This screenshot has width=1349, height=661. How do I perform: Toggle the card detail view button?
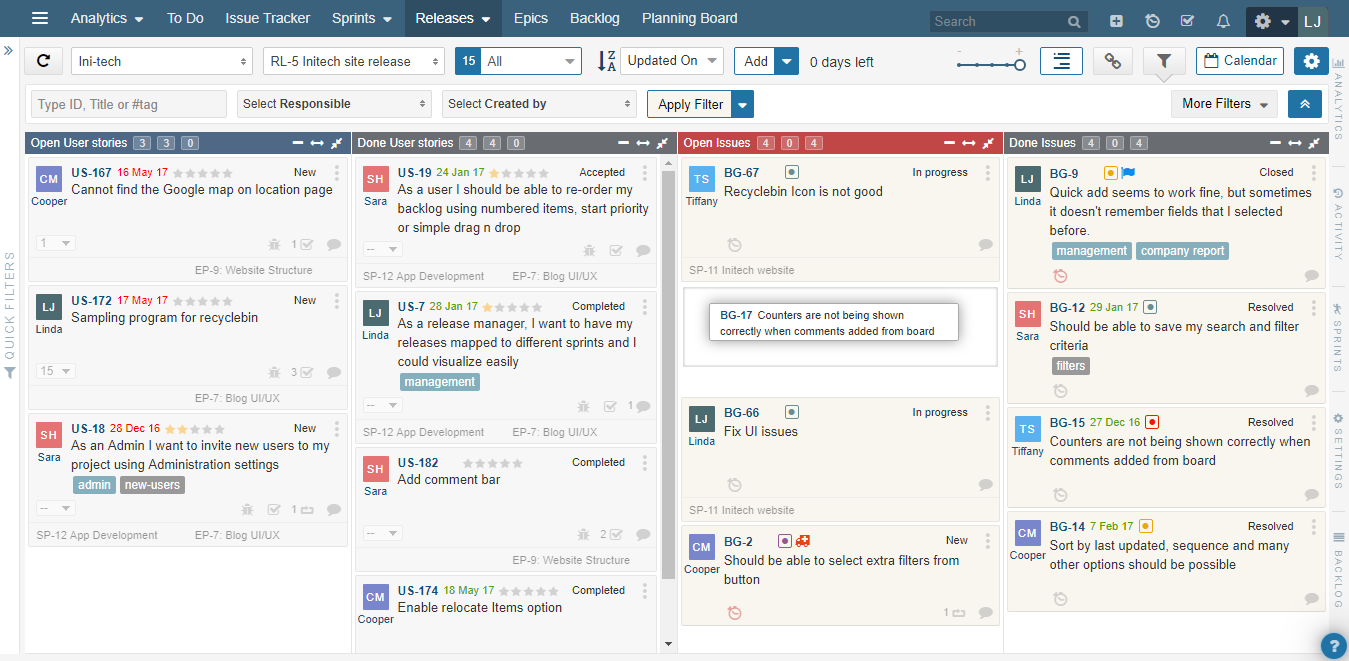click(x=1061, y=61)
